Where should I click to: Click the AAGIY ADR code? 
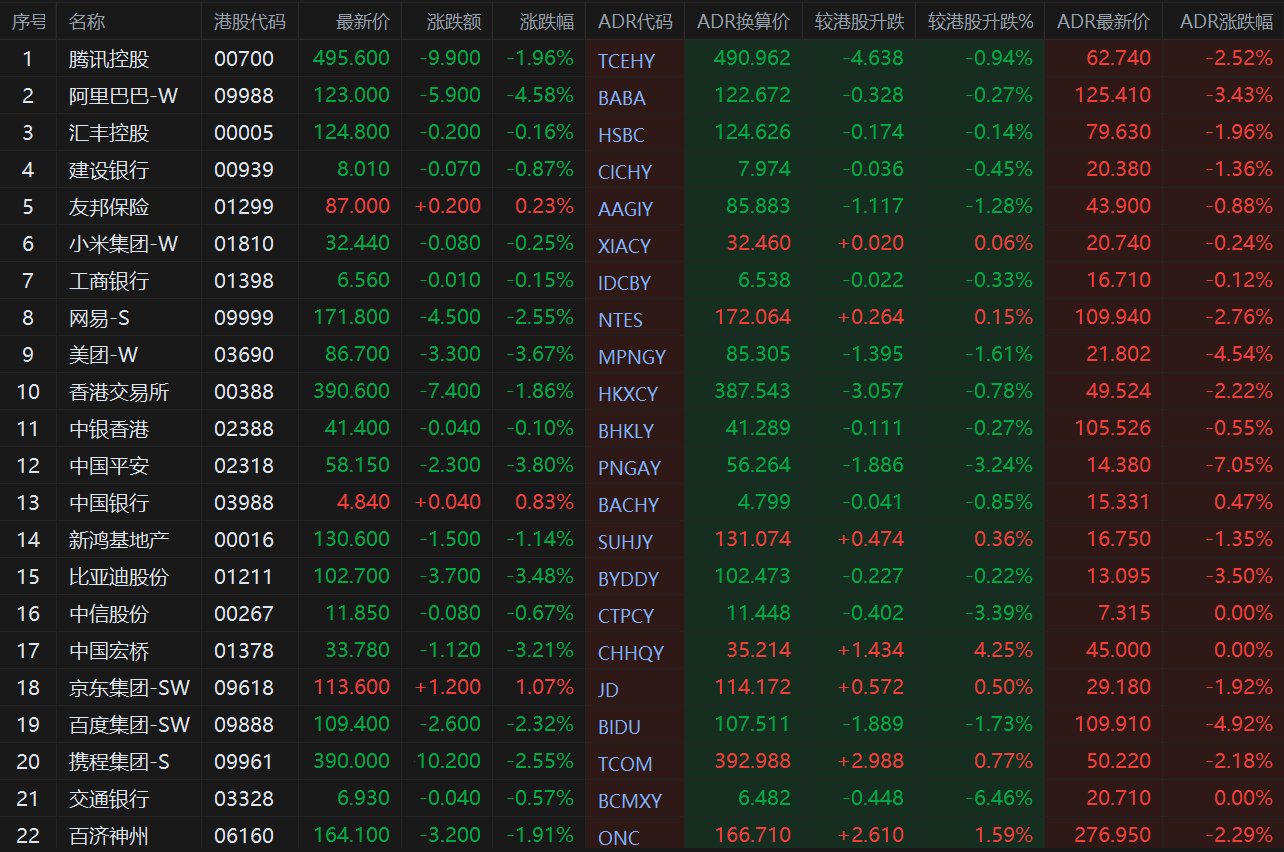pos(625,209)
